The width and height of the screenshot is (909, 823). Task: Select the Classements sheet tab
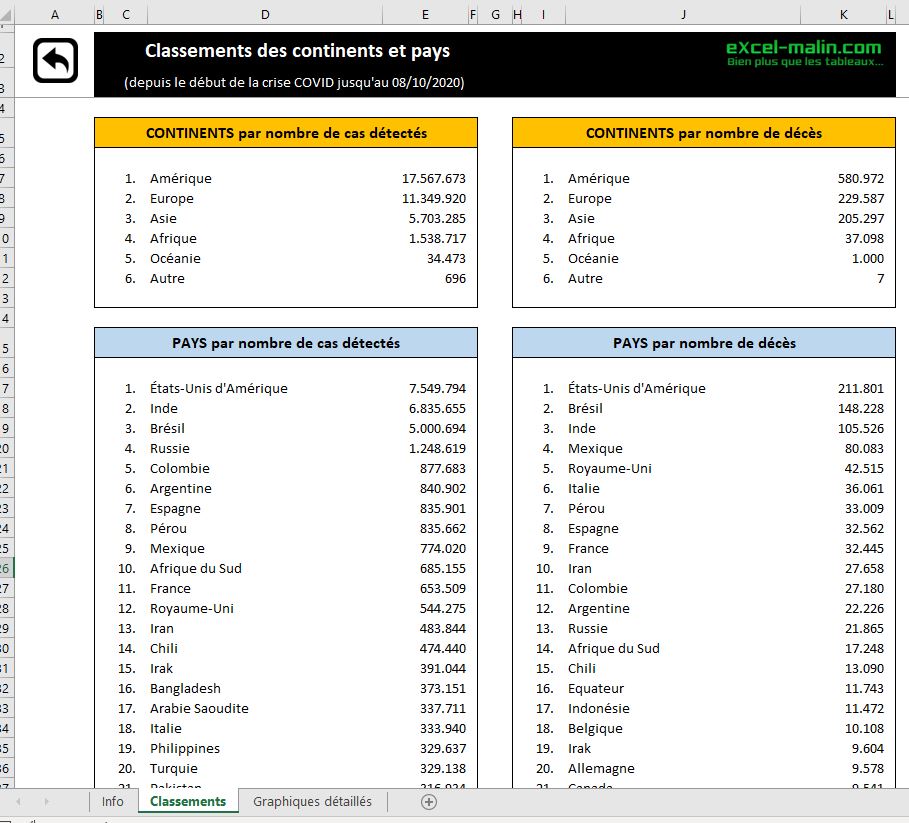point(188,801)
